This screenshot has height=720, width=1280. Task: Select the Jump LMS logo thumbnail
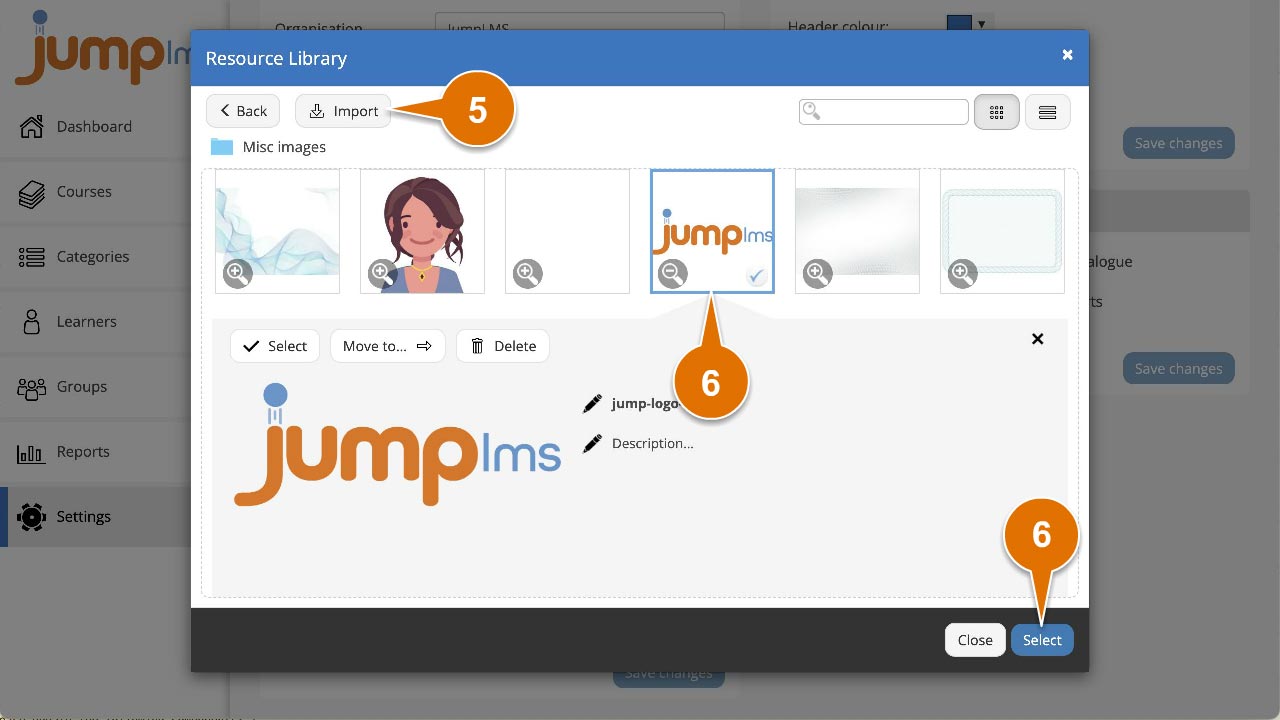tap(712, 231)
